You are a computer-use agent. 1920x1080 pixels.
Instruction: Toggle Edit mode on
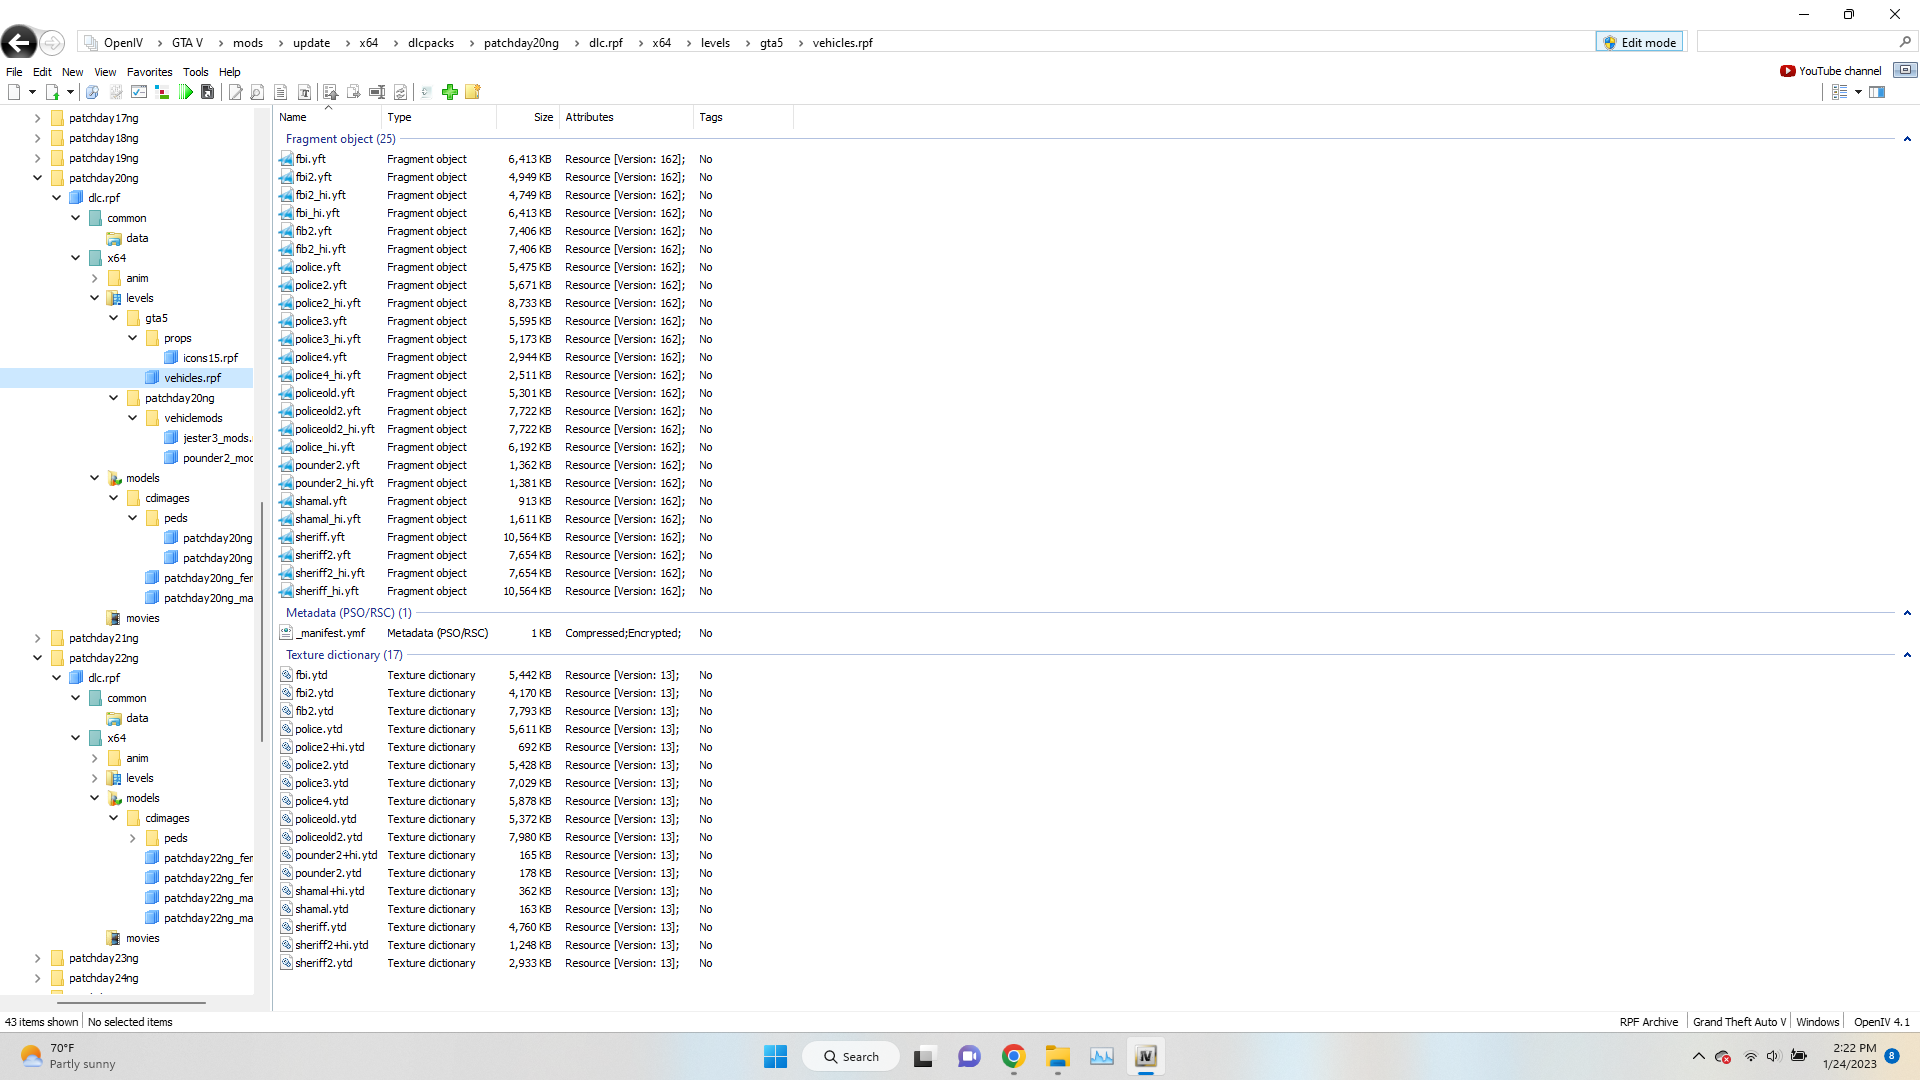(1639, 42)
